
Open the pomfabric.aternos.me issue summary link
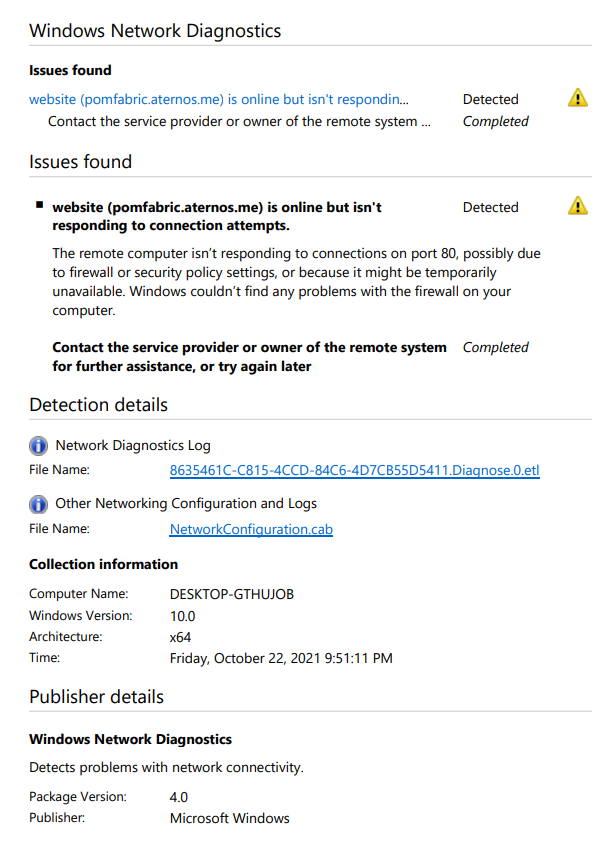pyautogui.click(x=219, y=100)
